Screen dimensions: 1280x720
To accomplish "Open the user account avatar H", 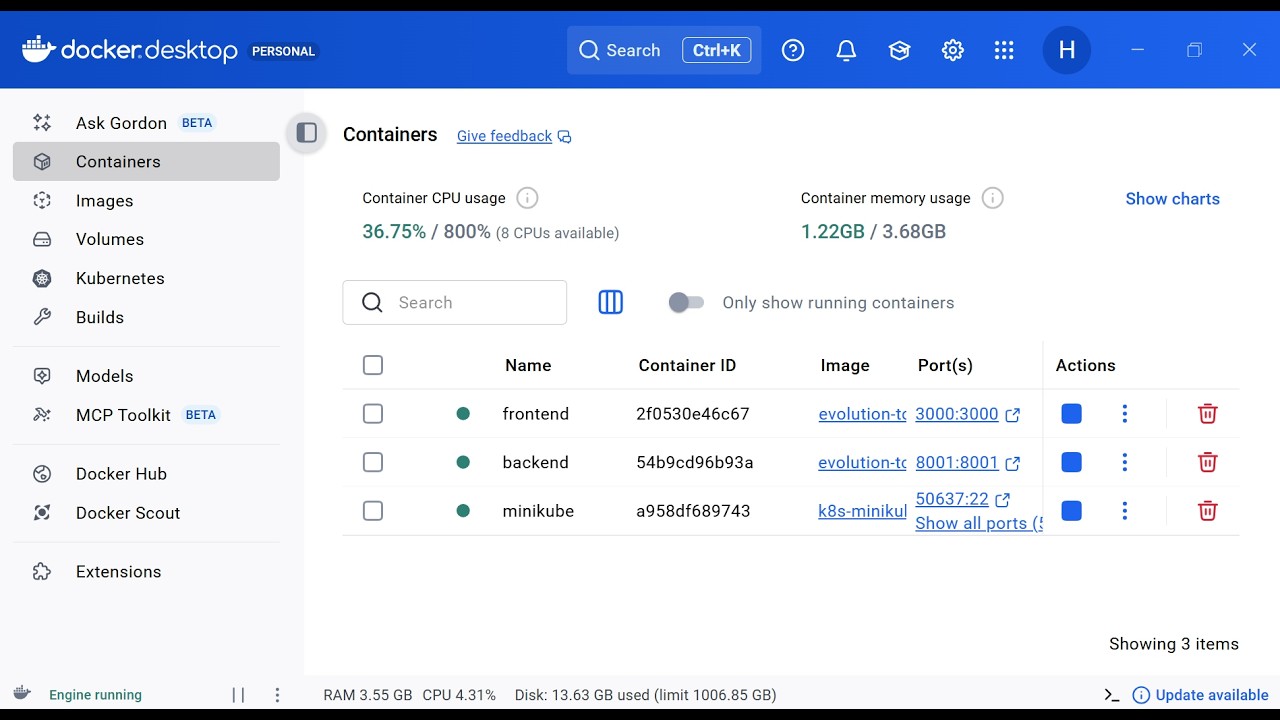I will coord(1067,50).
